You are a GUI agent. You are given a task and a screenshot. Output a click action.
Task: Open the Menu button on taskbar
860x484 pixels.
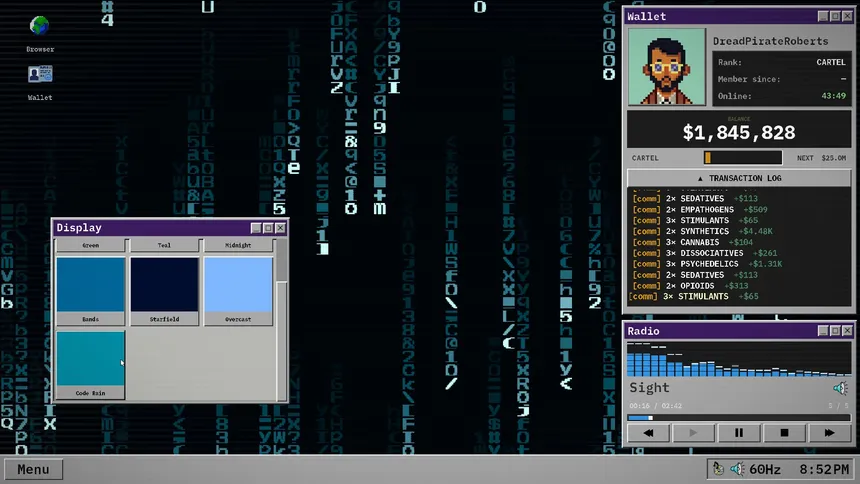[33, 469]
